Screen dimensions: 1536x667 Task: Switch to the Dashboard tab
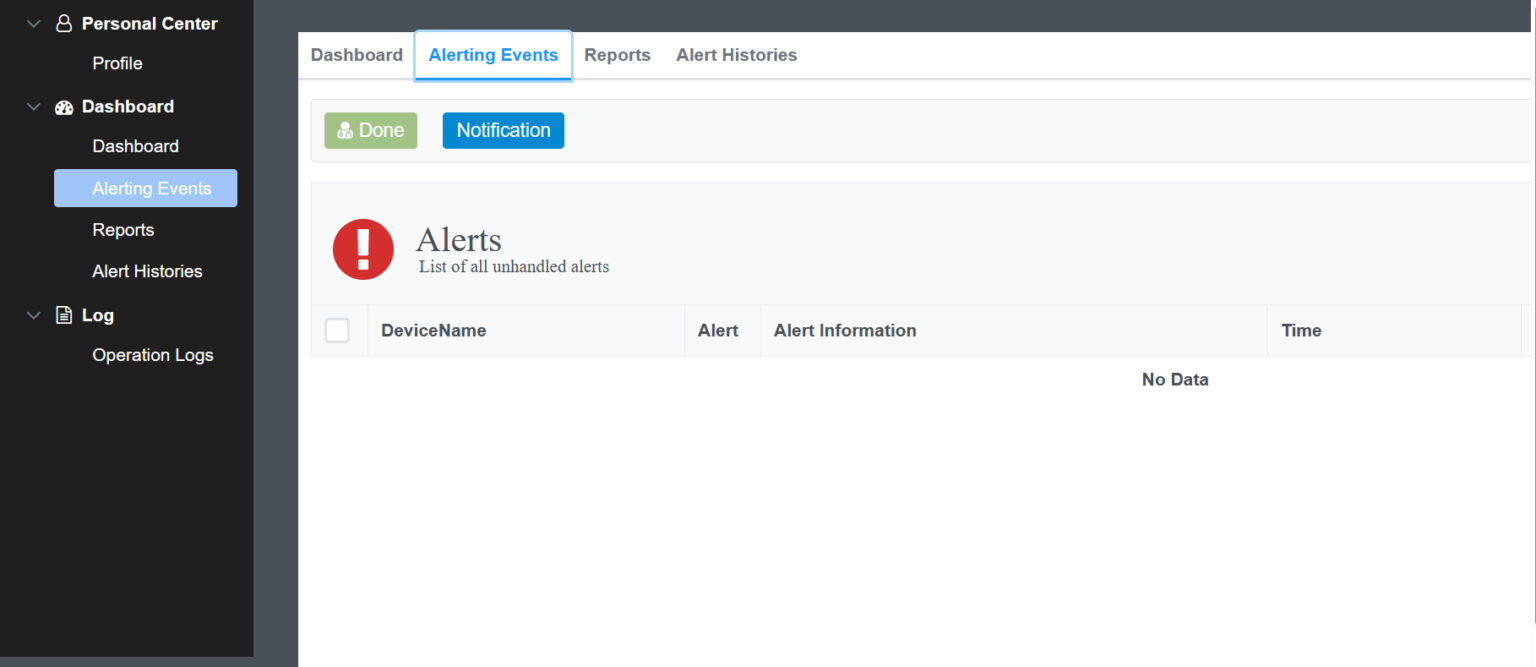[x=357, y=55]
